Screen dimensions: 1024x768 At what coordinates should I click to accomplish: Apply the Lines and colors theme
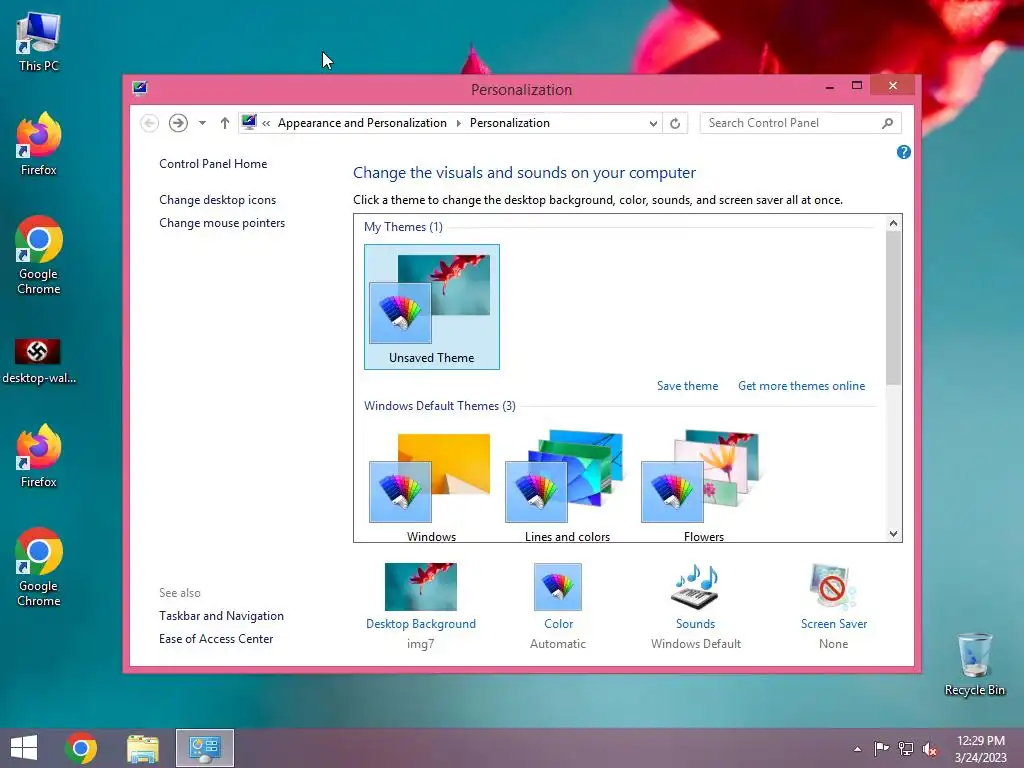click(567, 487)
